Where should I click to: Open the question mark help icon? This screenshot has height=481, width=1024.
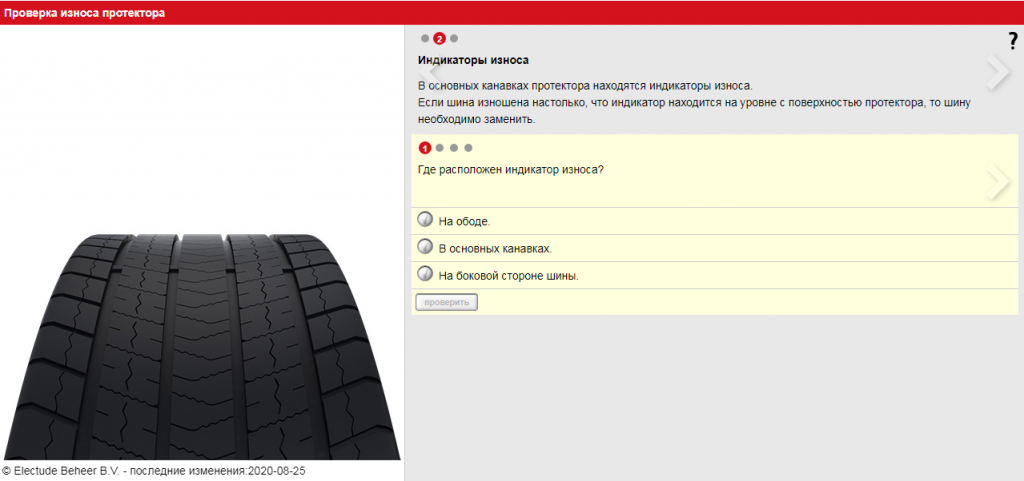[1013, 41]
